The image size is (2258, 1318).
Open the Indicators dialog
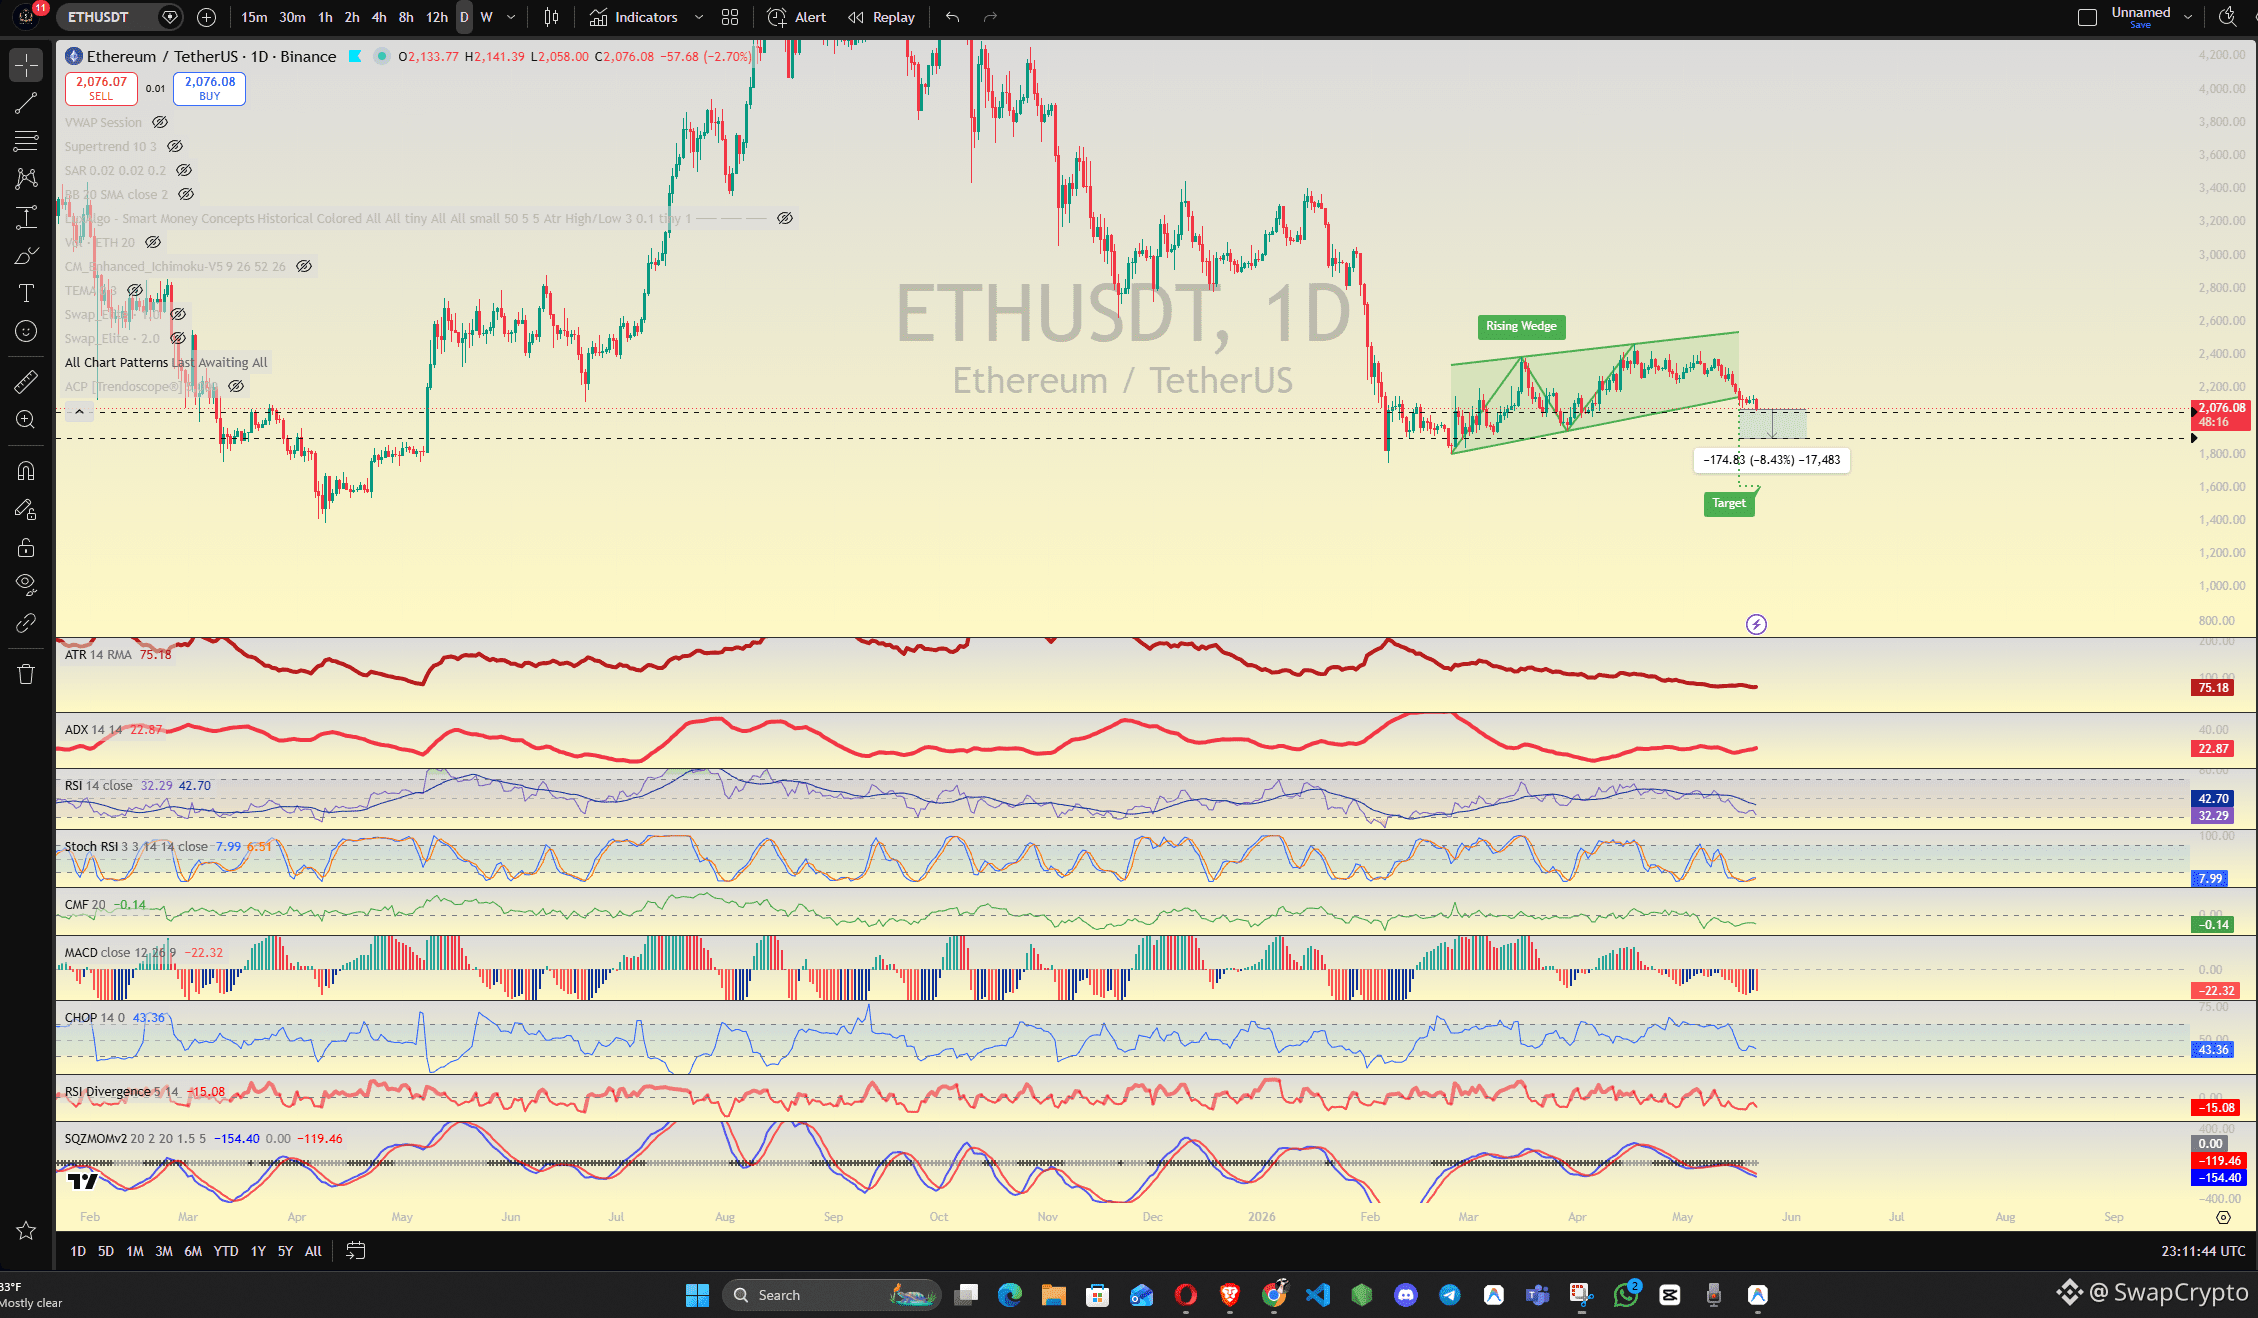click(634, 17)
